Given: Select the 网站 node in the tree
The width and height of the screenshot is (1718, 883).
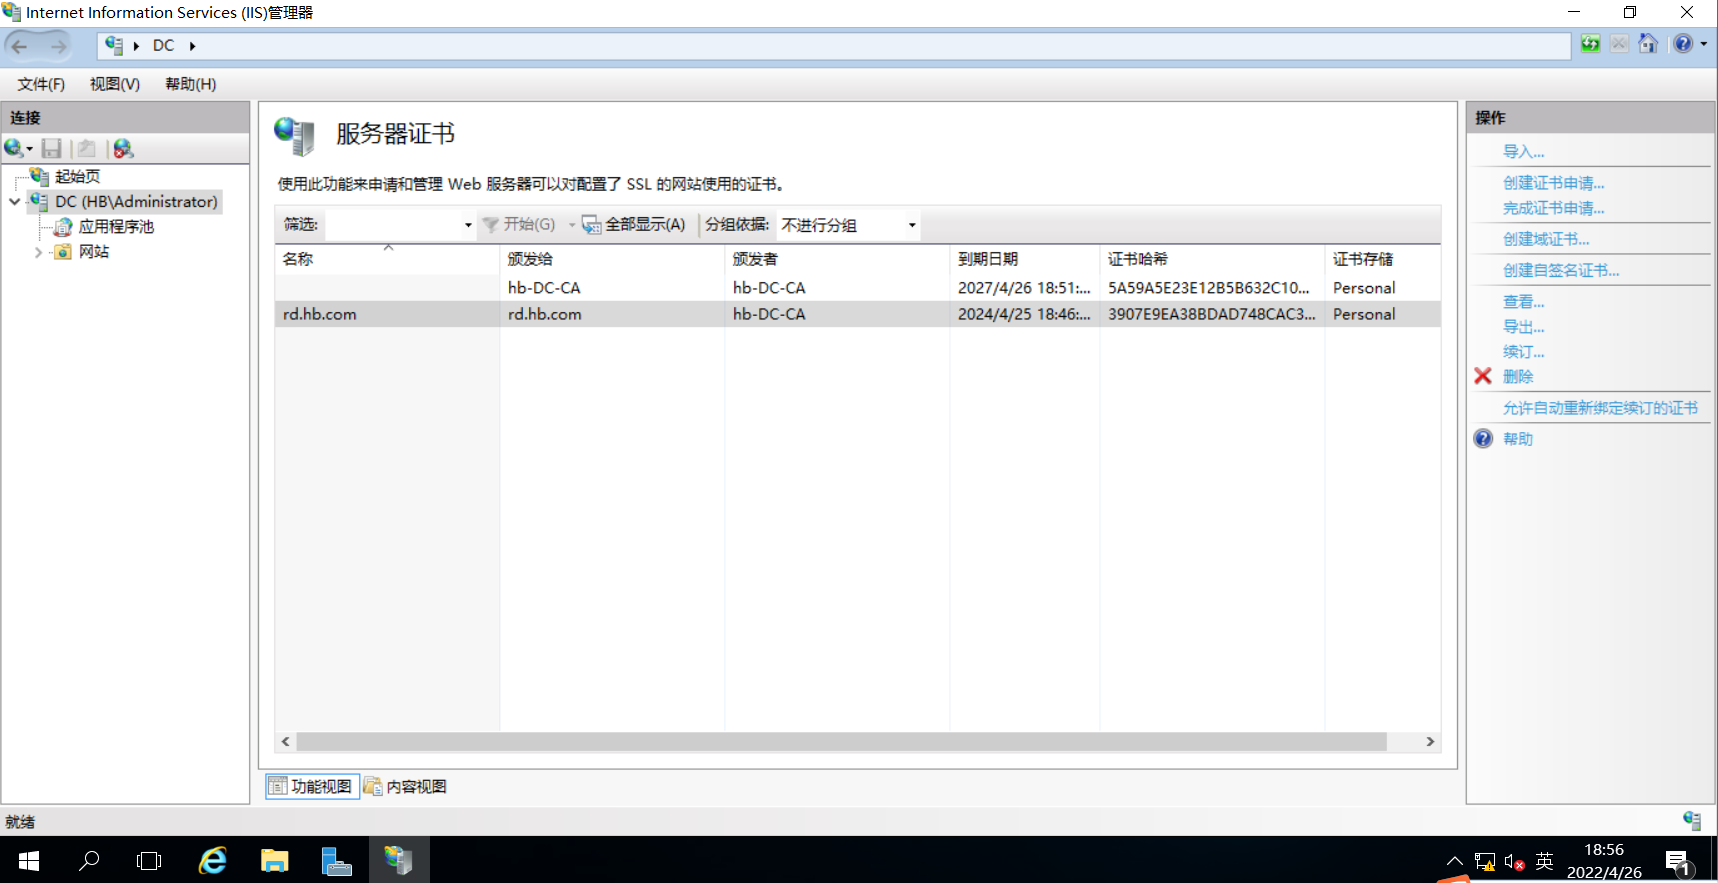Looking at the screenshot, I should pos(94,252).
